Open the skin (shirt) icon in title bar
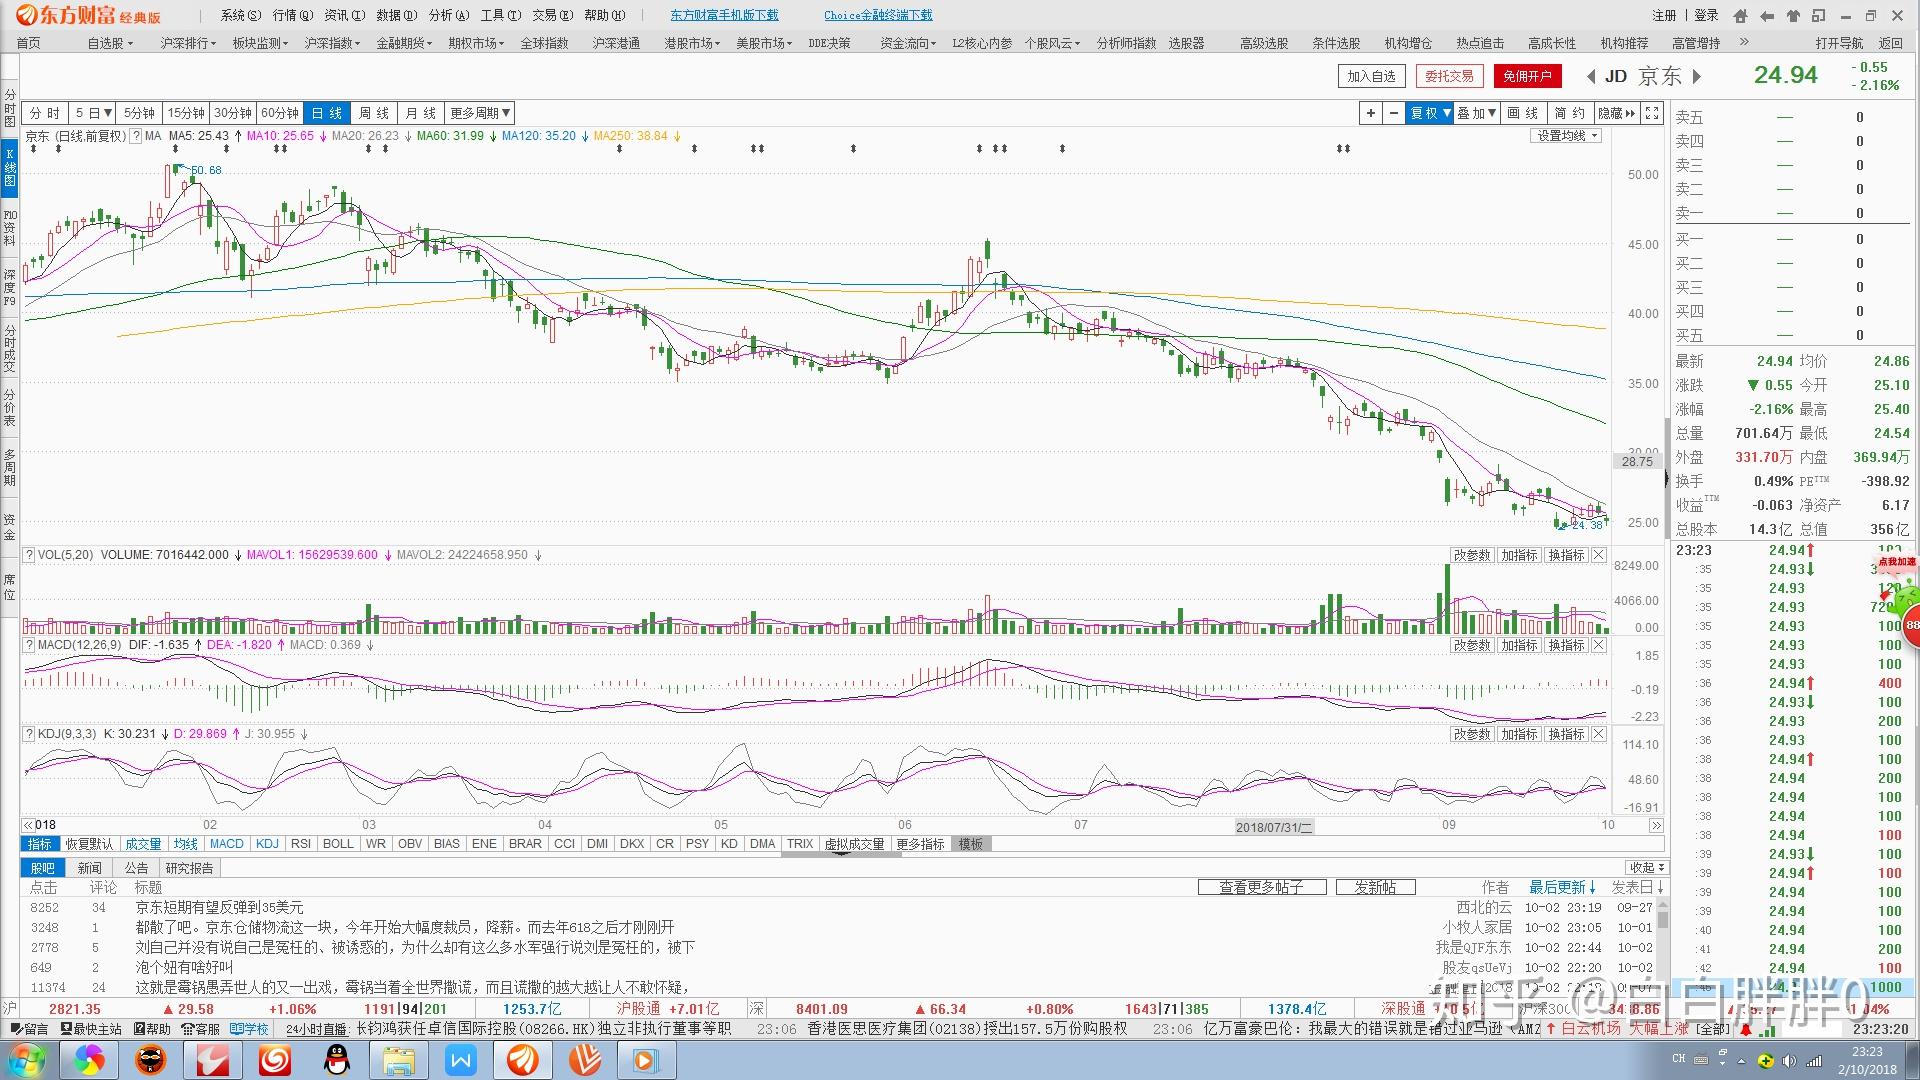Viewport: 1920px width, 1080px height. pyautogui.click(x=1793, y=15)
